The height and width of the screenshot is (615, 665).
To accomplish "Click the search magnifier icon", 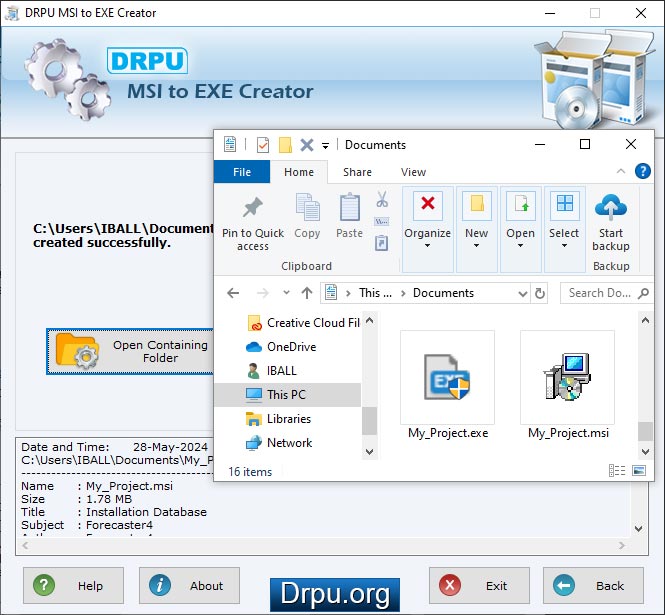I will click(x=643, y=293).
